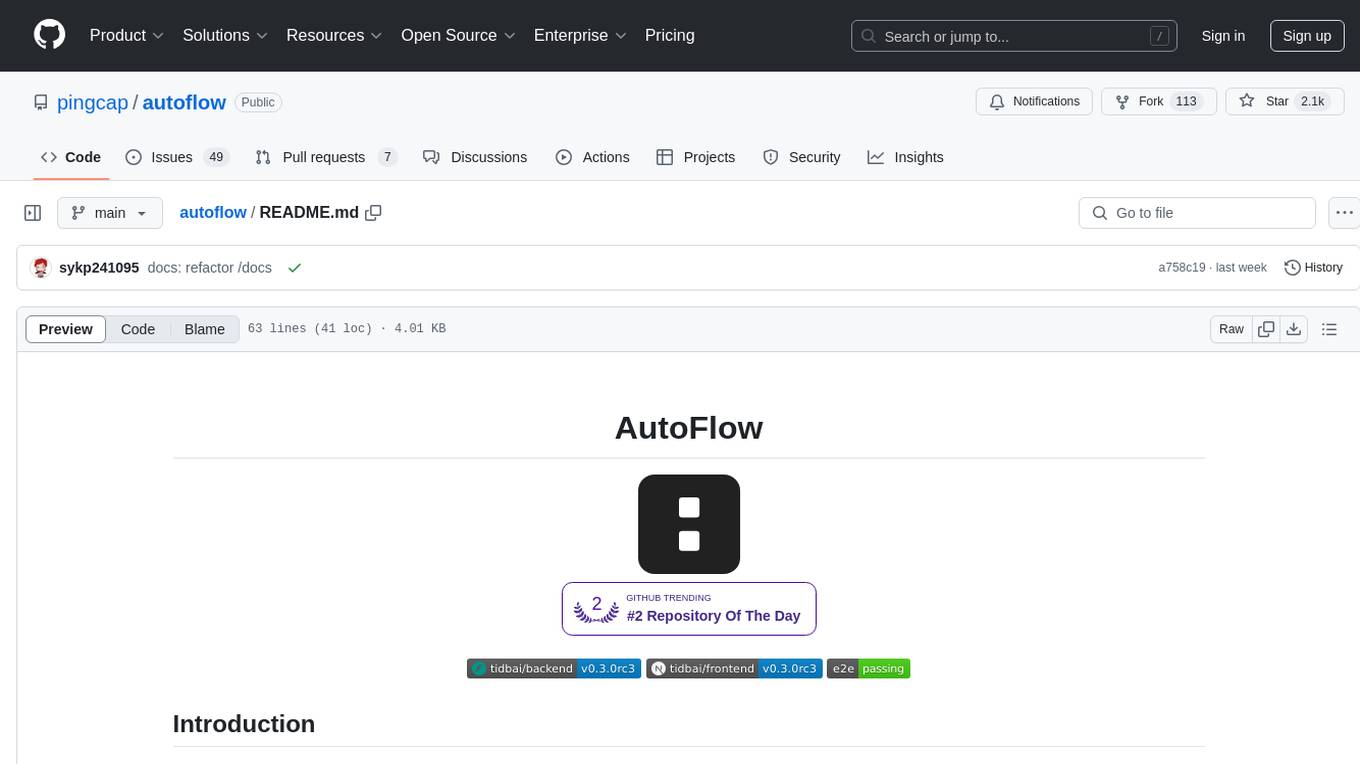
Task: View file History
Action: tap(1313, 268)
